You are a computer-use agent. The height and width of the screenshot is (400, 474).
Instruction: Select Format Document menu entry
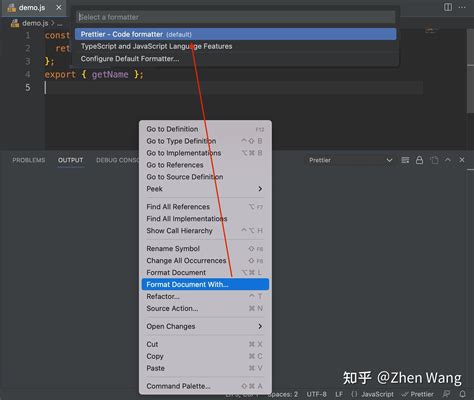[205, 273]
